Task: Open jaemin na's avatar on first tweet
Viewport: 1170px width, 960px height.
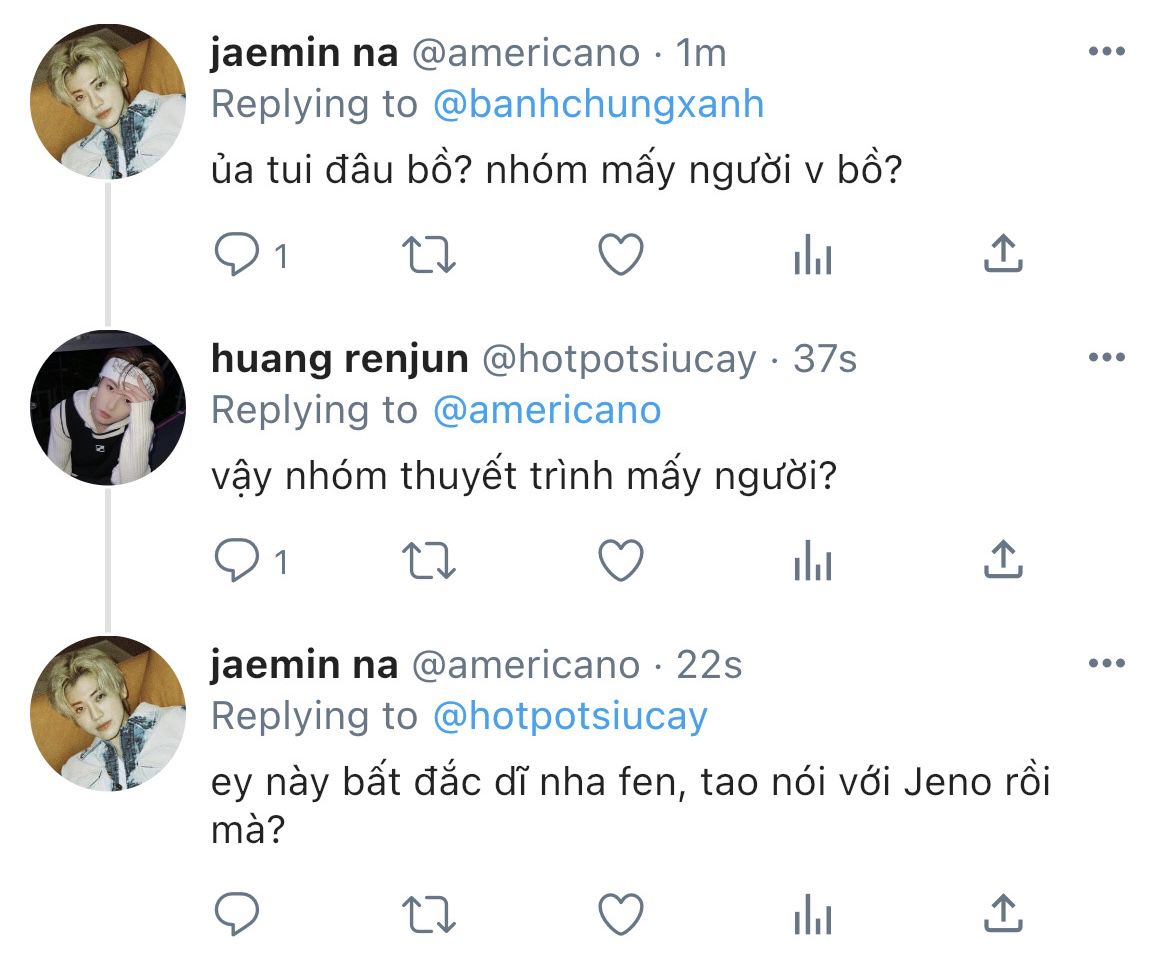Action: coord(108,102)
